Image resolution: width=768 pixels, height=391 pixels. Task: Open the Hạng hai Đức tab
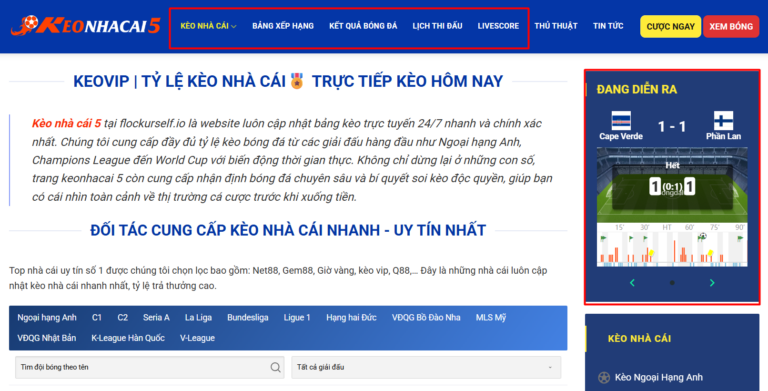351,318
